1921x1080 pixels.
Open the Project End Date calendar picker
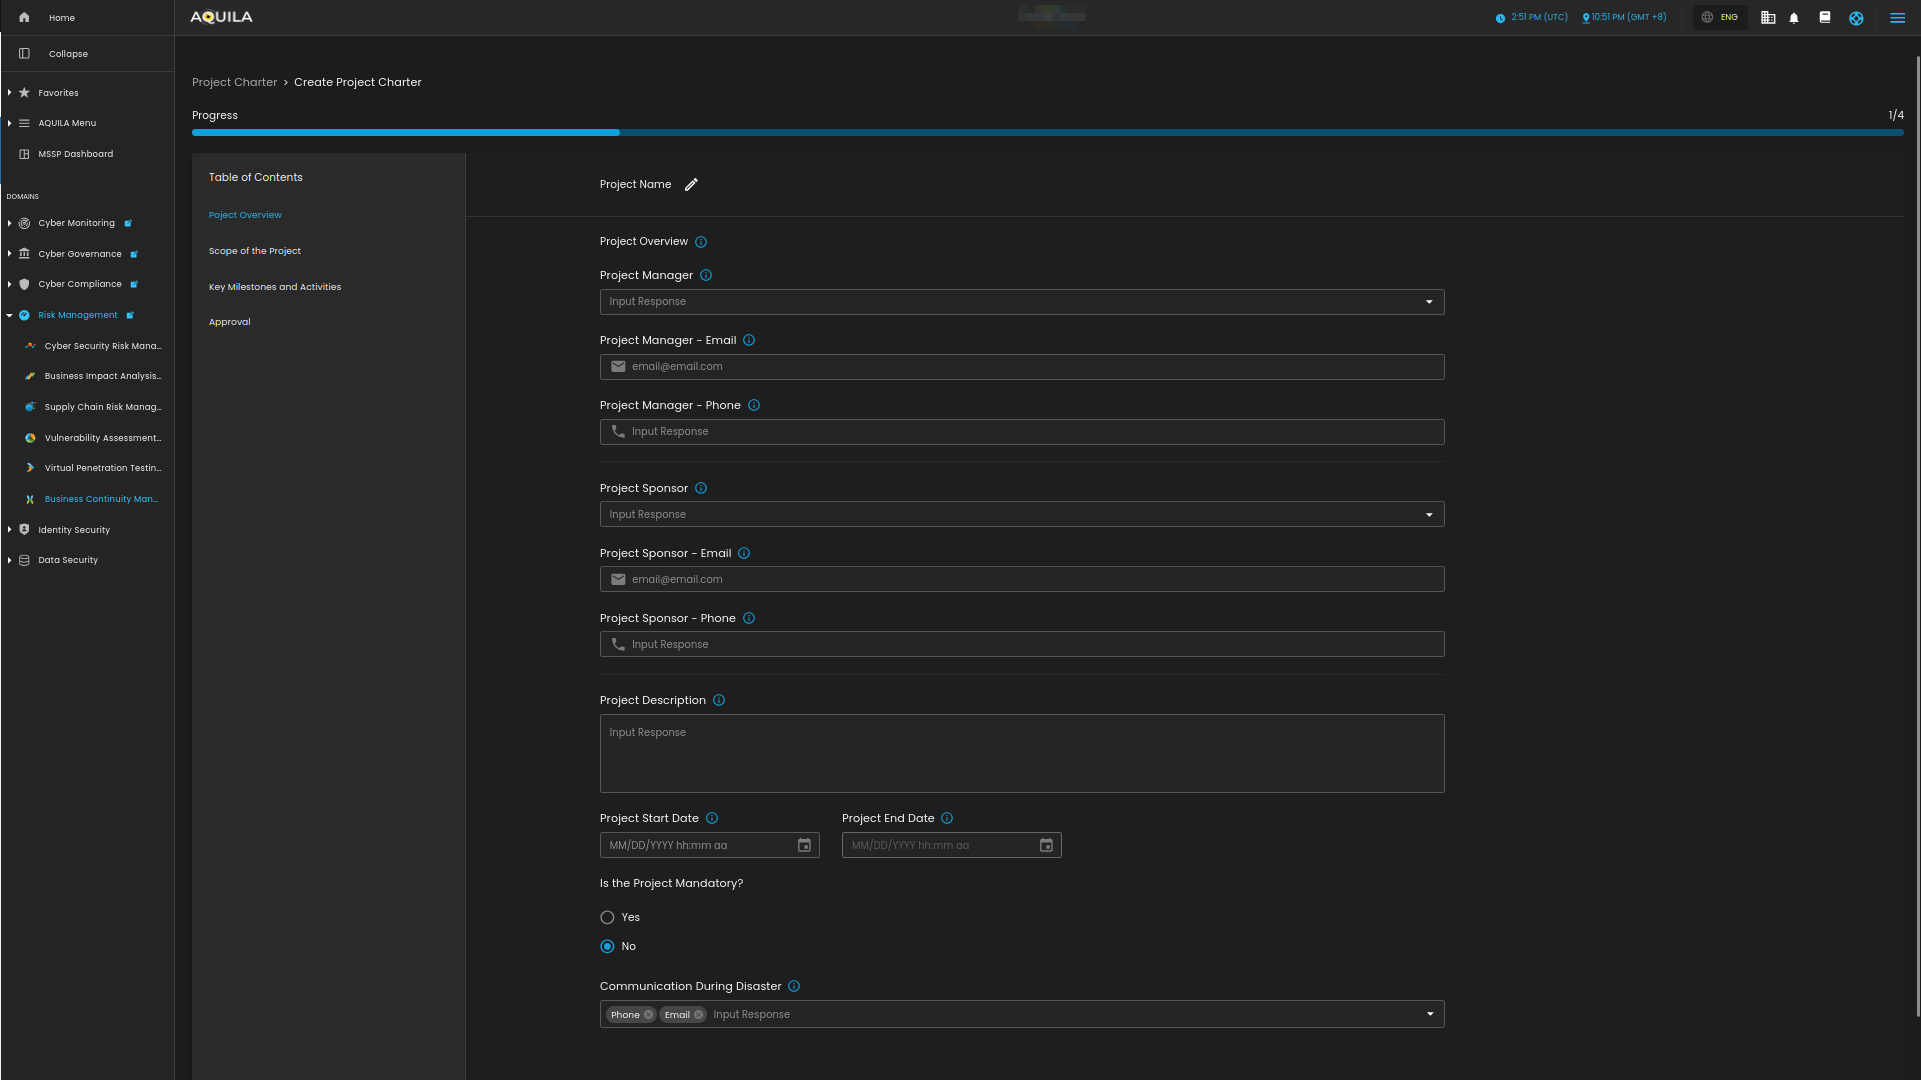1046,846
